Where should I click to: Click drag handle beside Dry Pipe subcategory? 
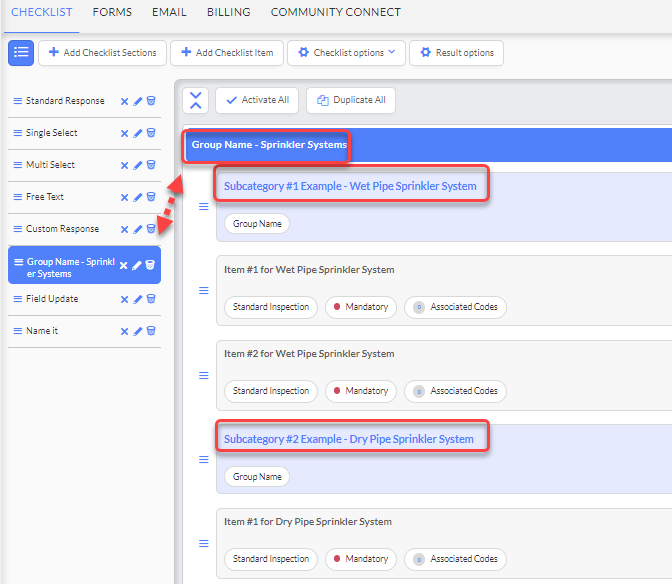click(x=204, y=460)
